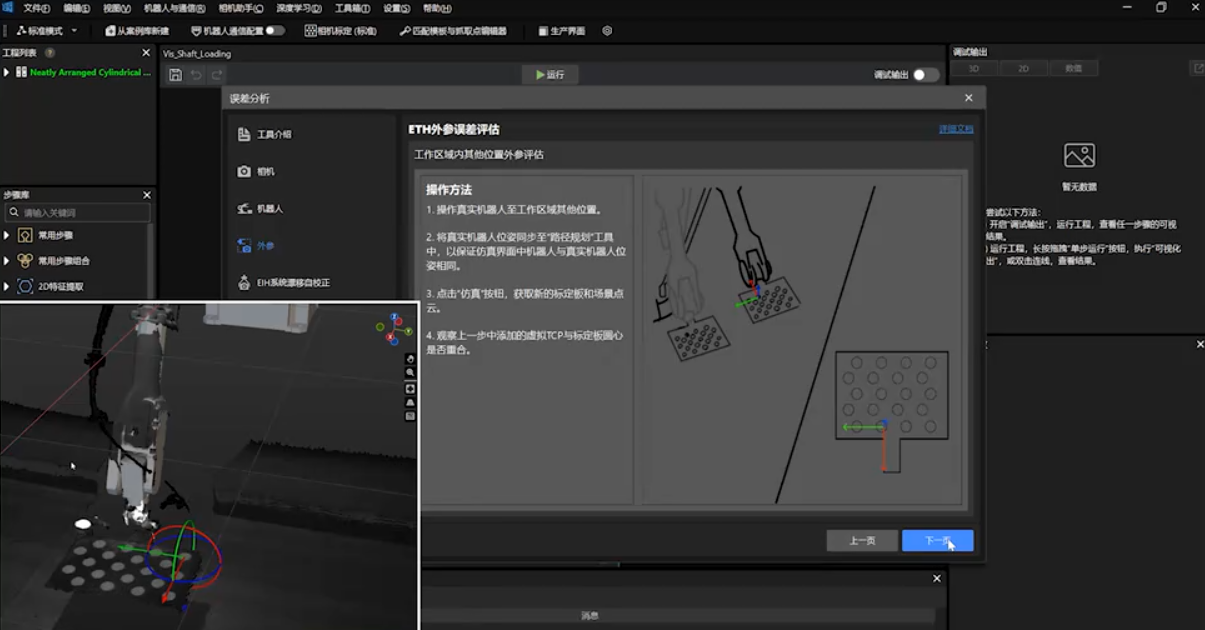
Task: Click the hexagon settings icon in toolbar
Action: pyautogui.click(x=607, y=31)
